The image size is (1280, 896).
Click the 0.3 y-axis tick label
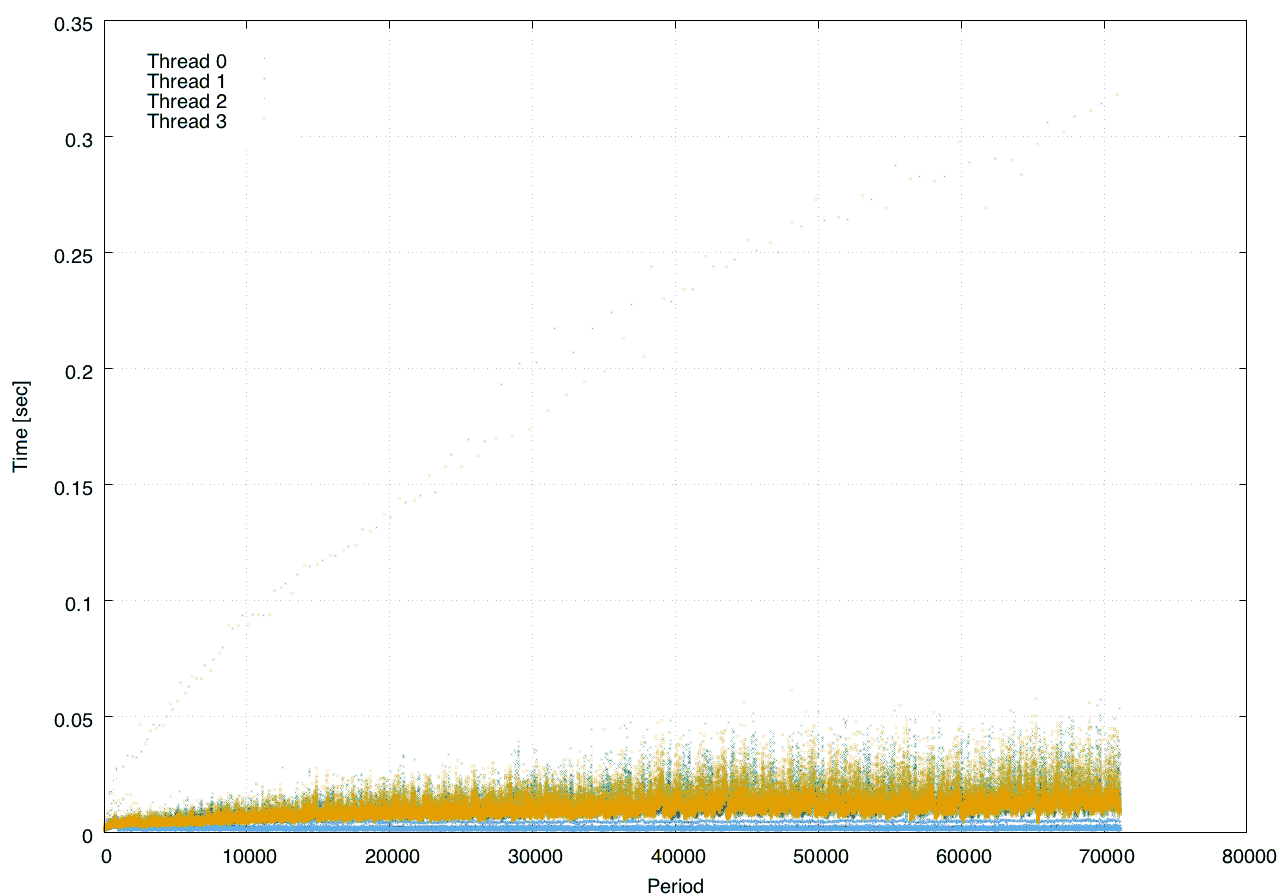pyautogui.click(x=77, y=138)
